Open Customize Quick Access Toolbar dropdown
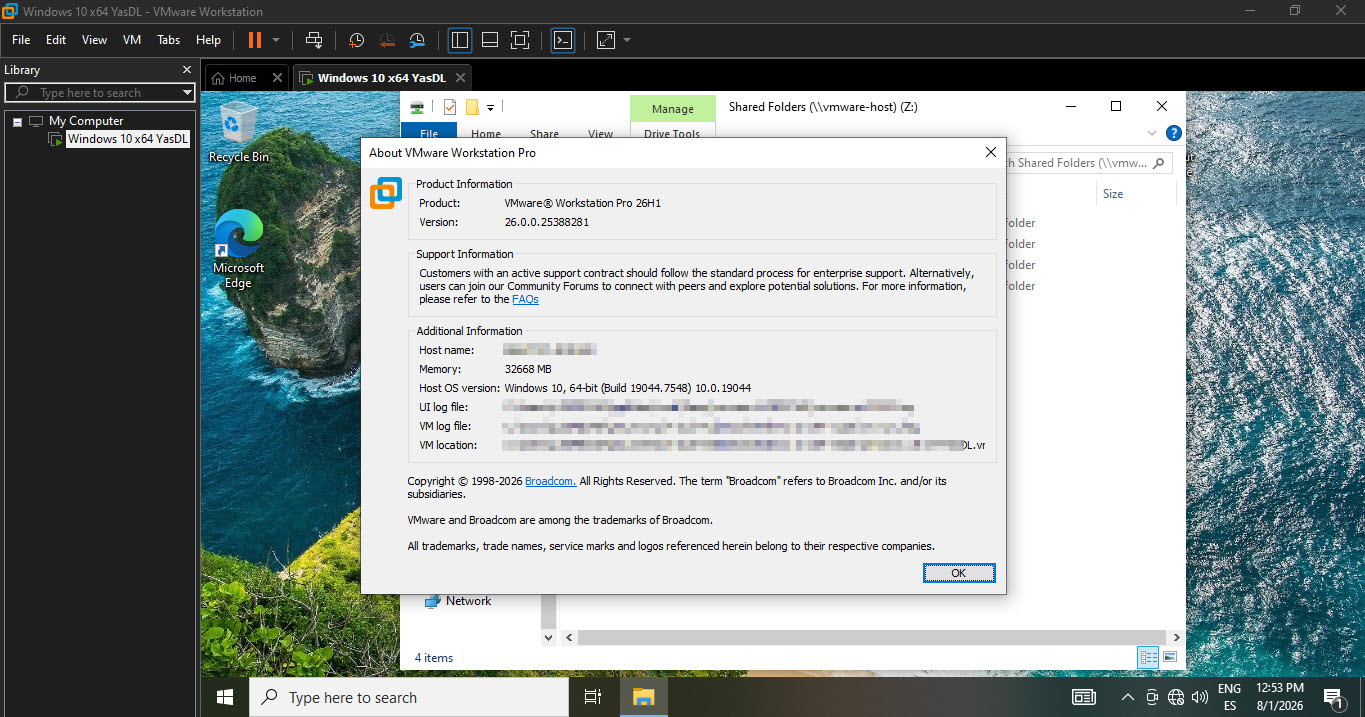 coord(491,107)
